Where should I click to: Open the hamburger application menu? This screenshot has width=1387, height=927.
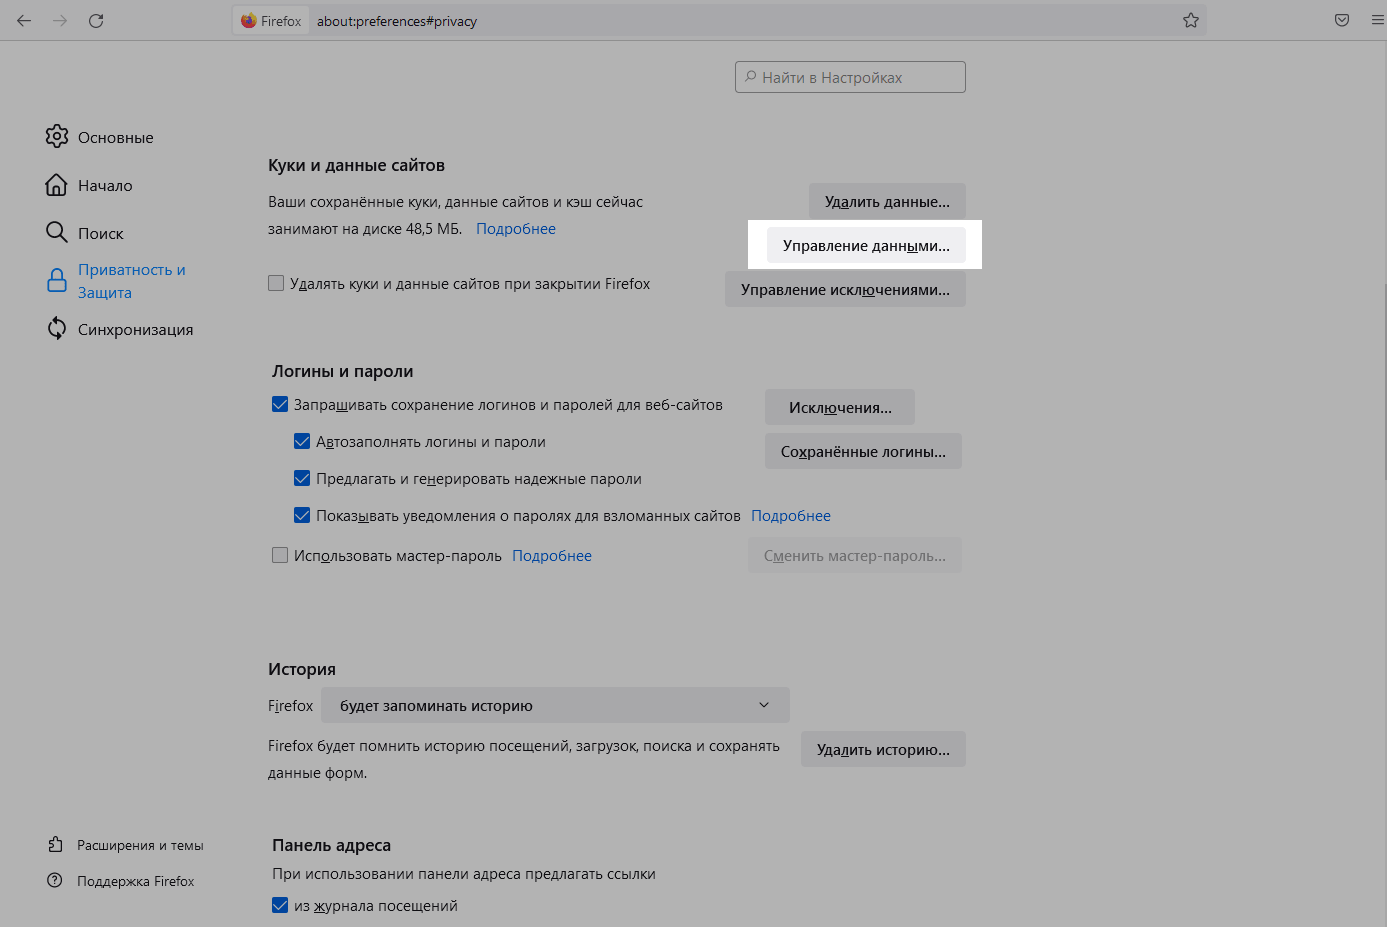pos(1378,20)
